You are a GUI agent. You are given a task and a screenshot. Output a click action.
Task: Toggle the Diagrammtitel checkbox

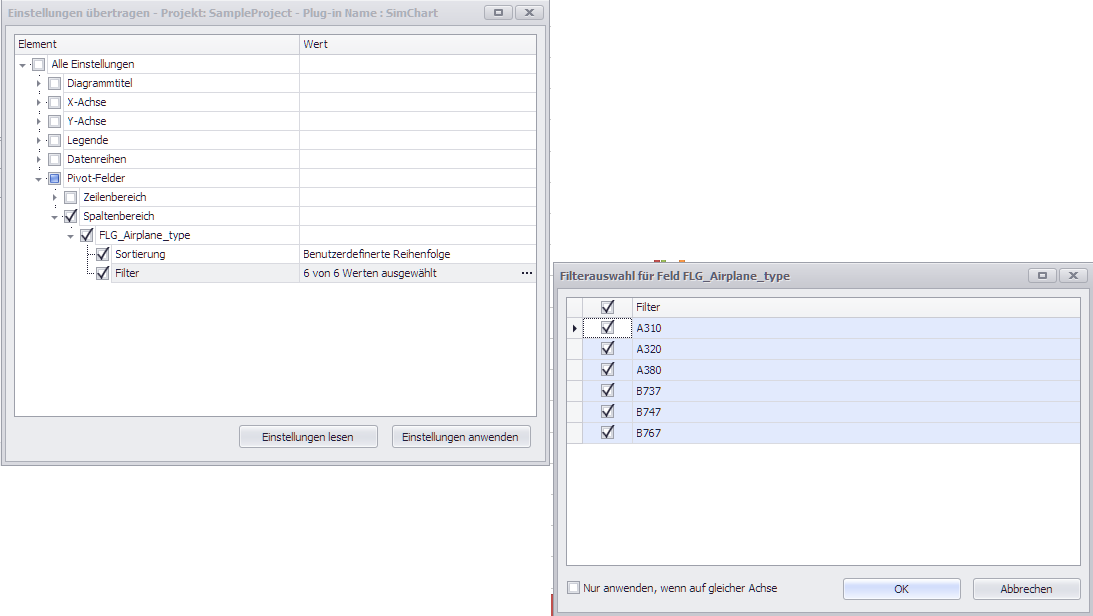(55, 83)
